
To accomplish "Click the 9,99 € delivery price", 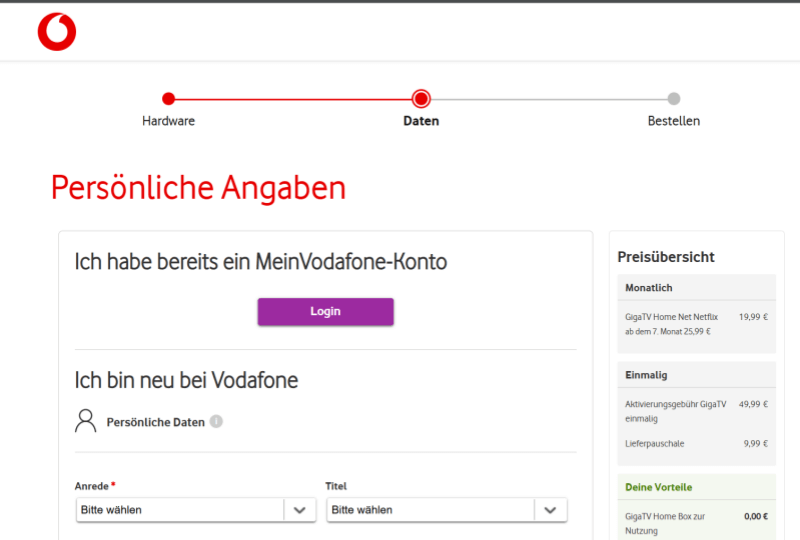I will coord(756,444).
